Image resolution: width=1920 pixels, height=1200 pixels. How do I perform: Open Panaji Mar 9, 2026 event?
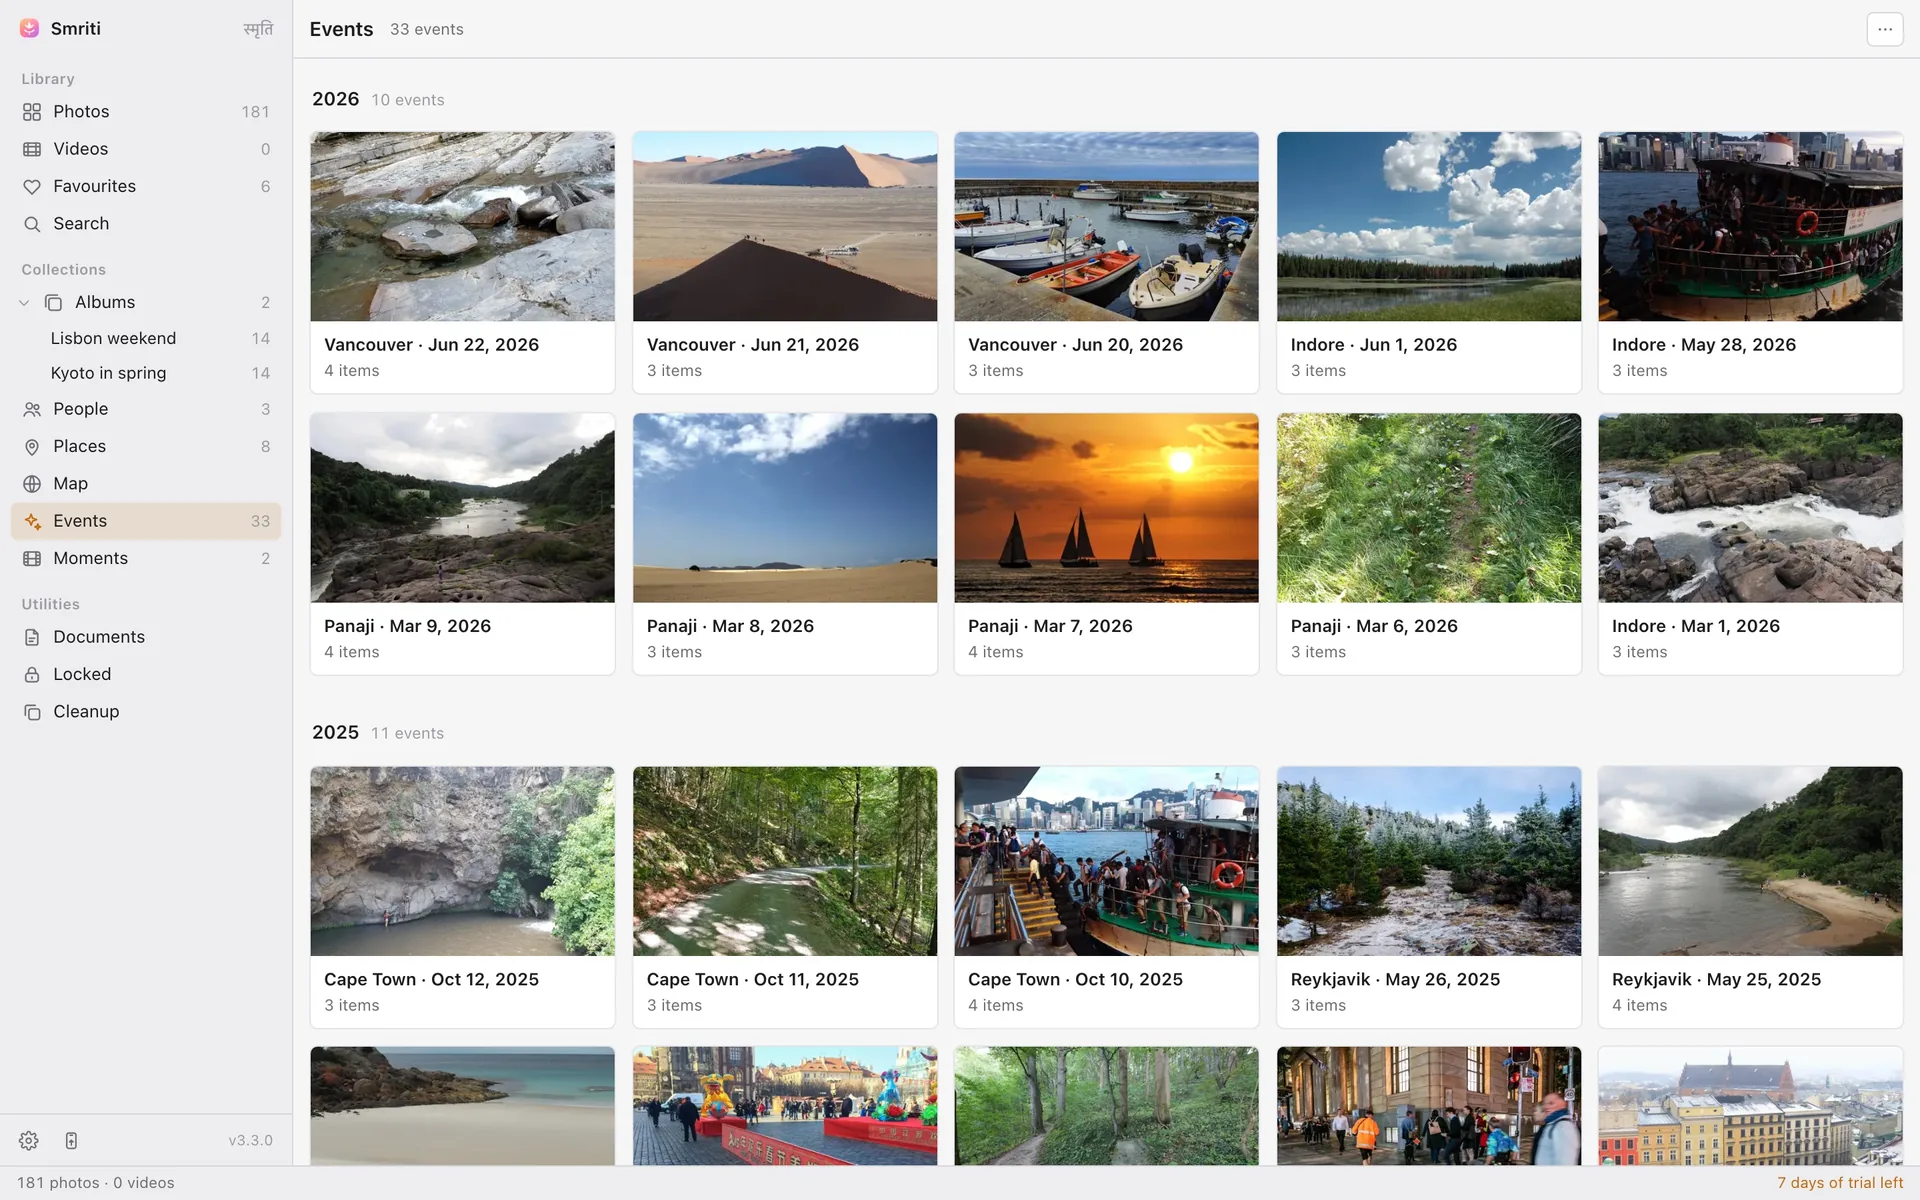(x=462, y=544)
